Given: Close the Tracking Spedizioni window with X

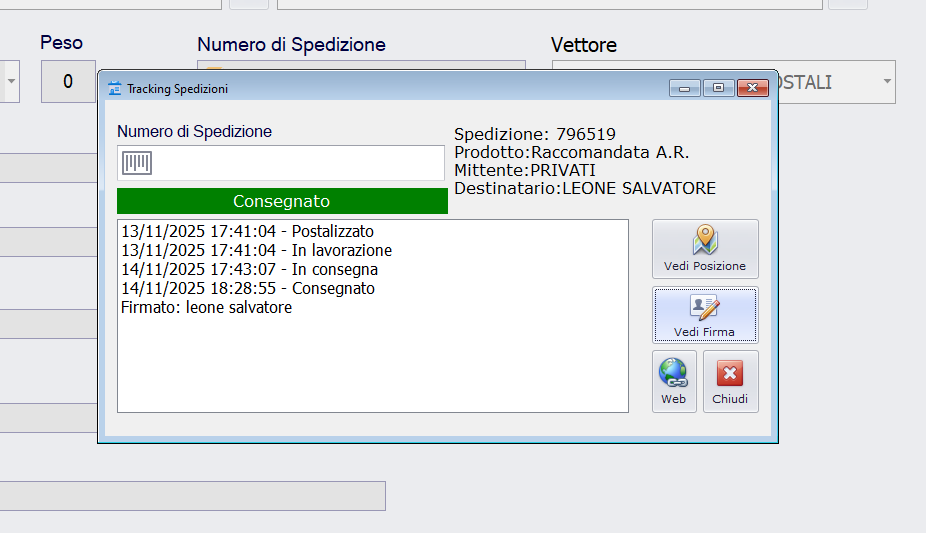Looking at the screenshot, I should click(752, 88).
